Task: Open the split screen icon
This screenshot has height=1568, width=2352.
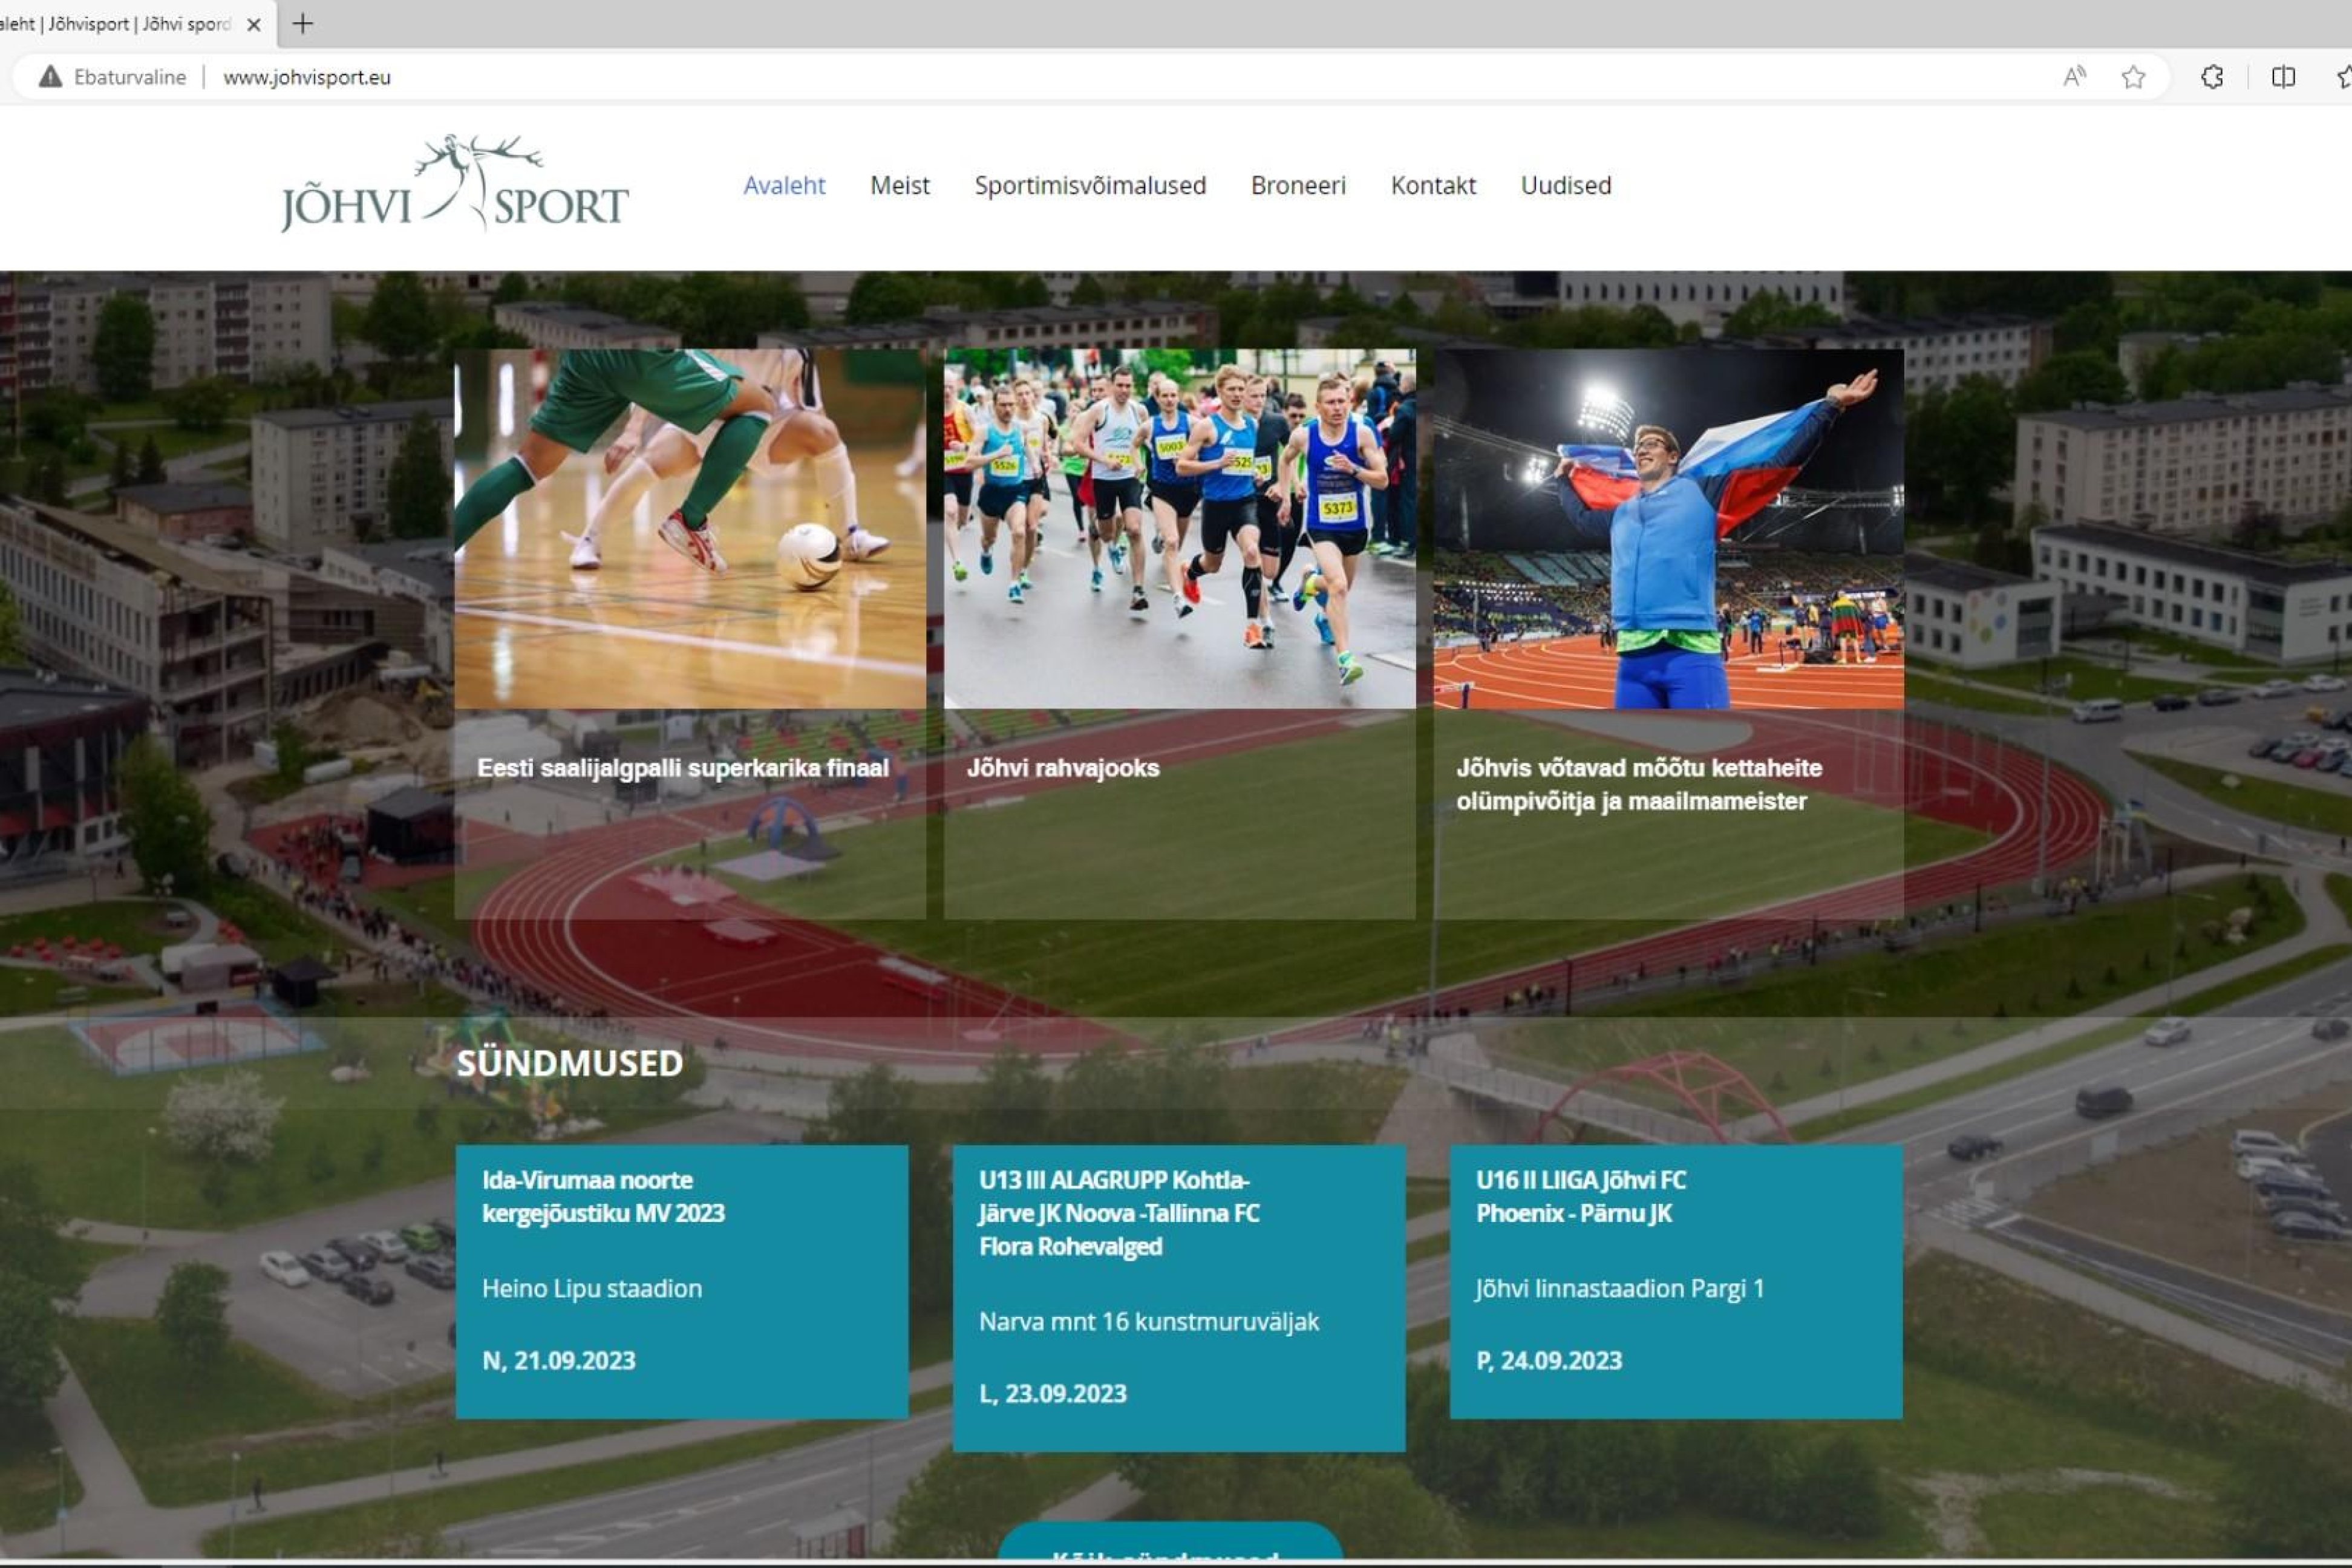Action: pyautogui.click(x=2283, y=77)
